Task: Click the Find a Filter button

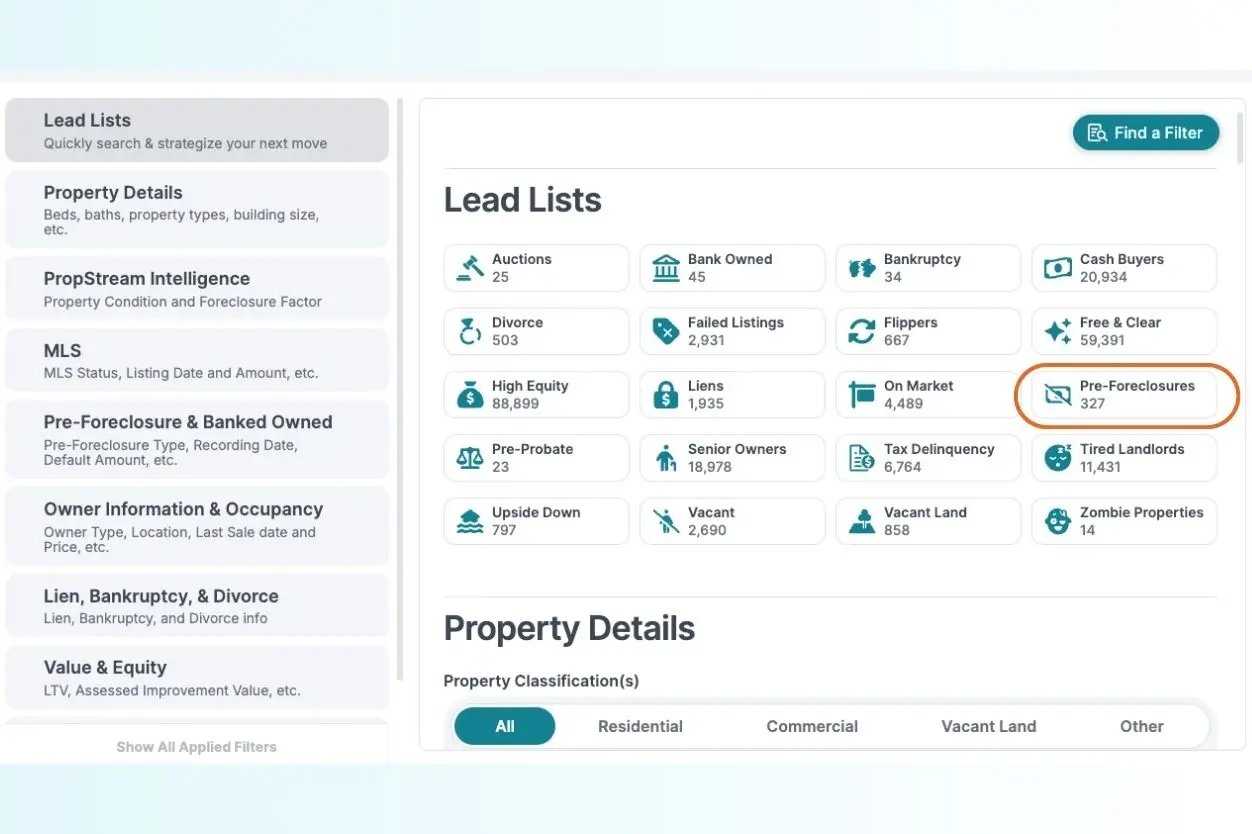Action: [1146, 132]
